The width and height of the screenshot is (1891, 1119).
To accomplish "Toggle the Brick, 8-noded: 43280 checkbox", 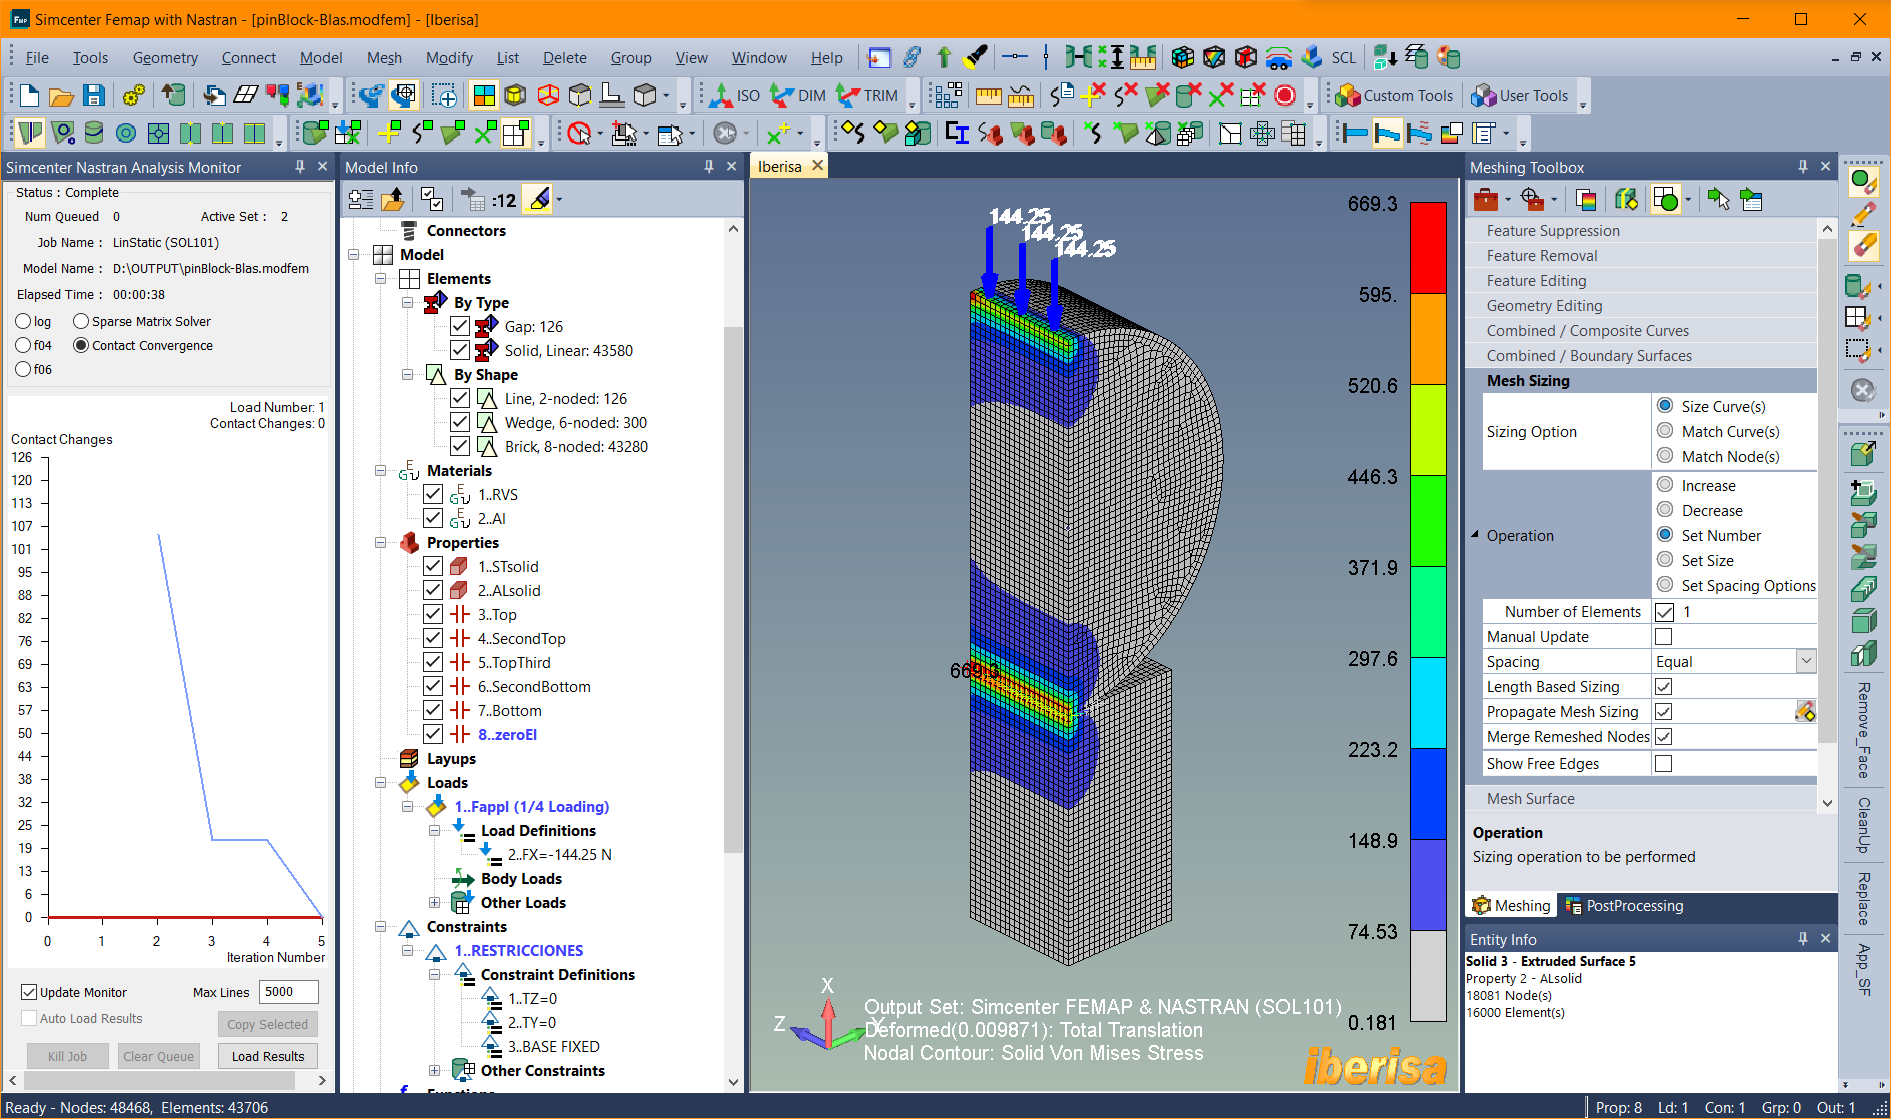I will click(x=460, y=446).
